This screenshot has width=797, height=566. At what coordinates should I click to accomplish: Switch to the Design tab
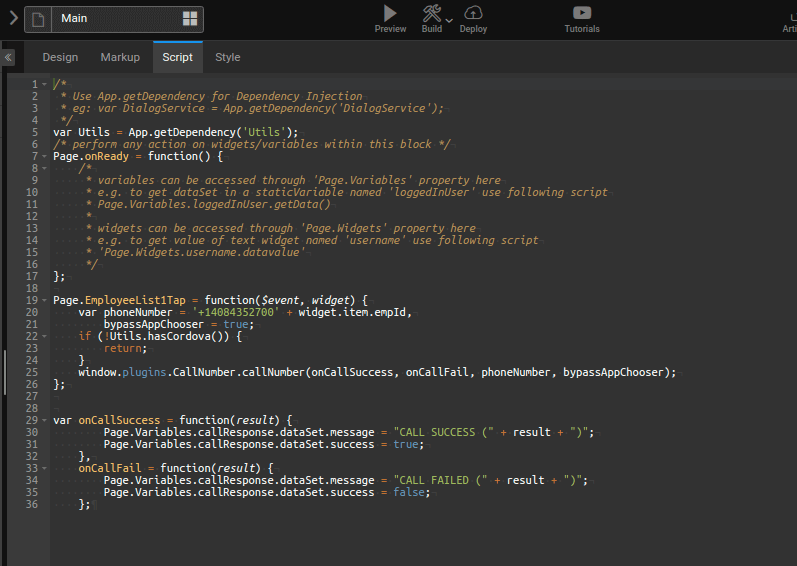click(x=60, y=57)
